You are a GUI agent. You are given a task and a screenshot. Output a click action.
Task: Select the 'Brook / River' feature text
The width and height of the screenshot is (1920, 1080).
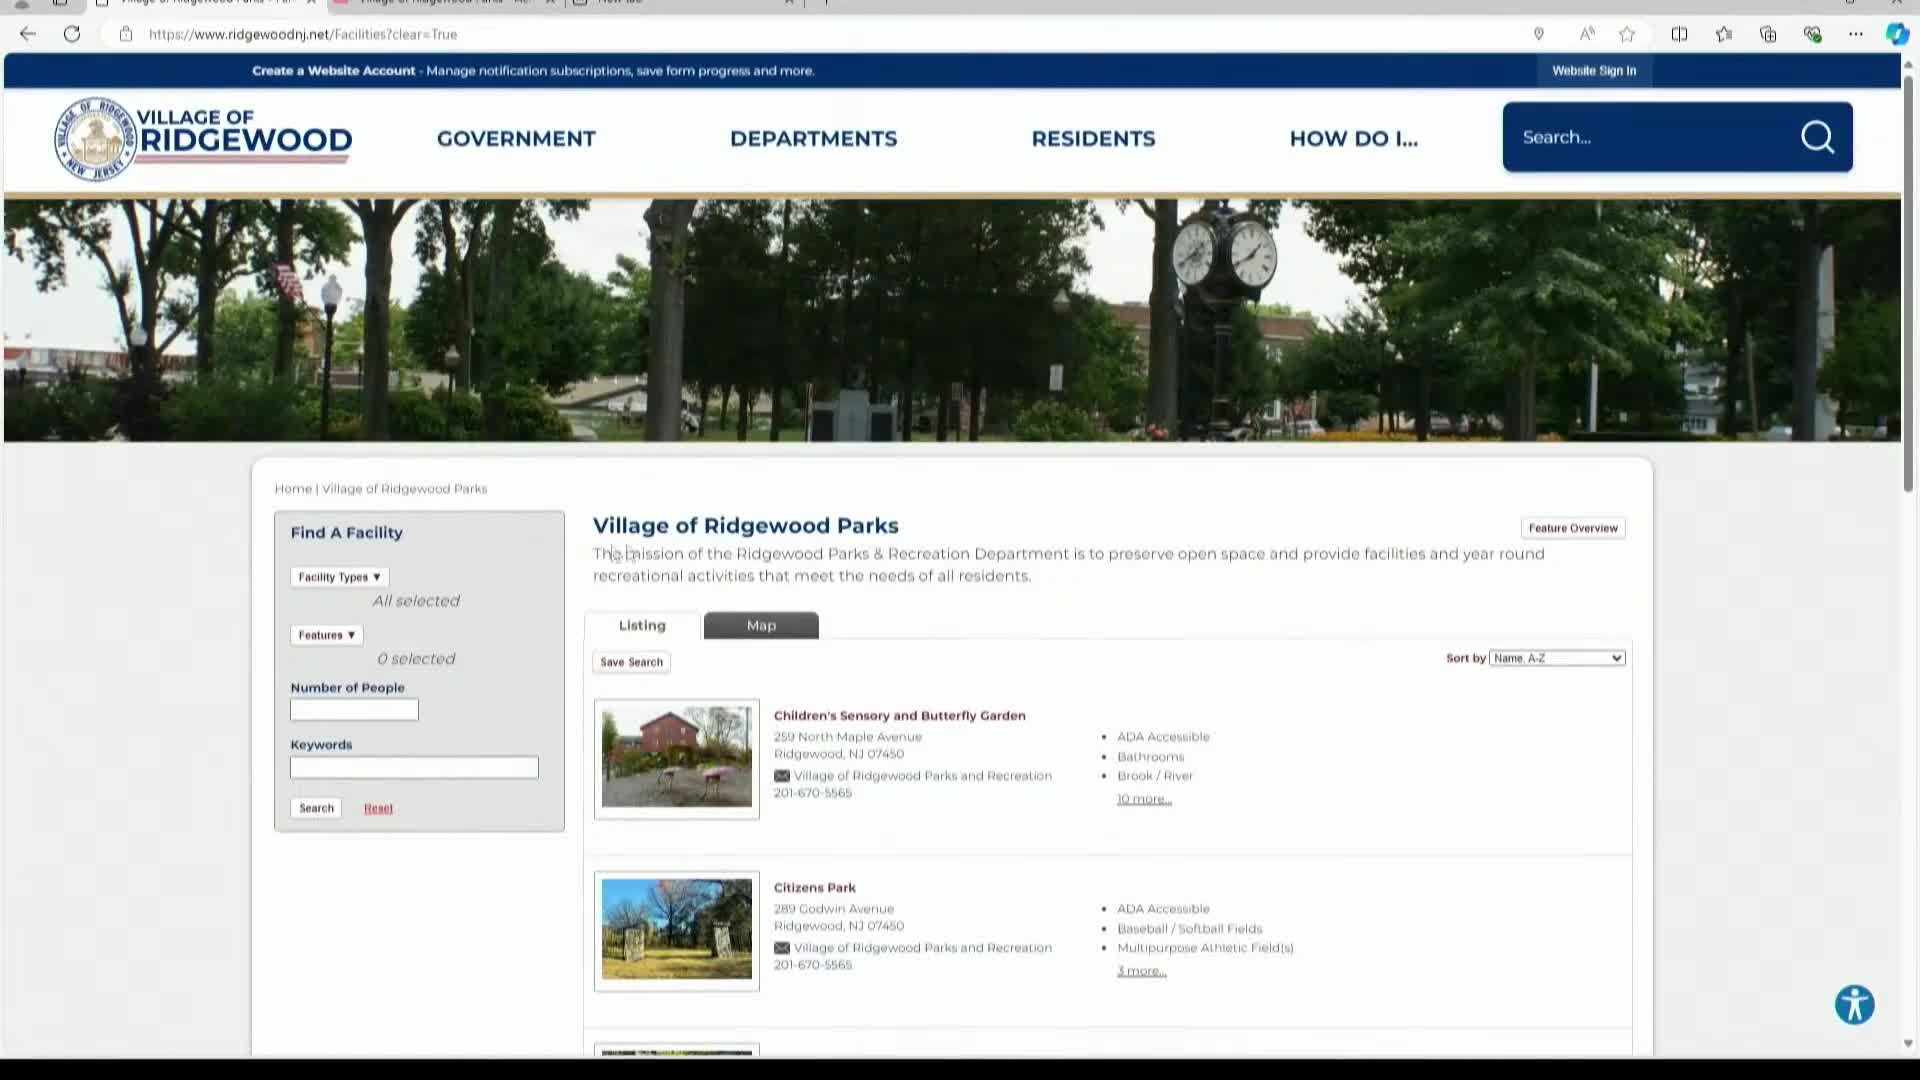tap(1155, 776)
